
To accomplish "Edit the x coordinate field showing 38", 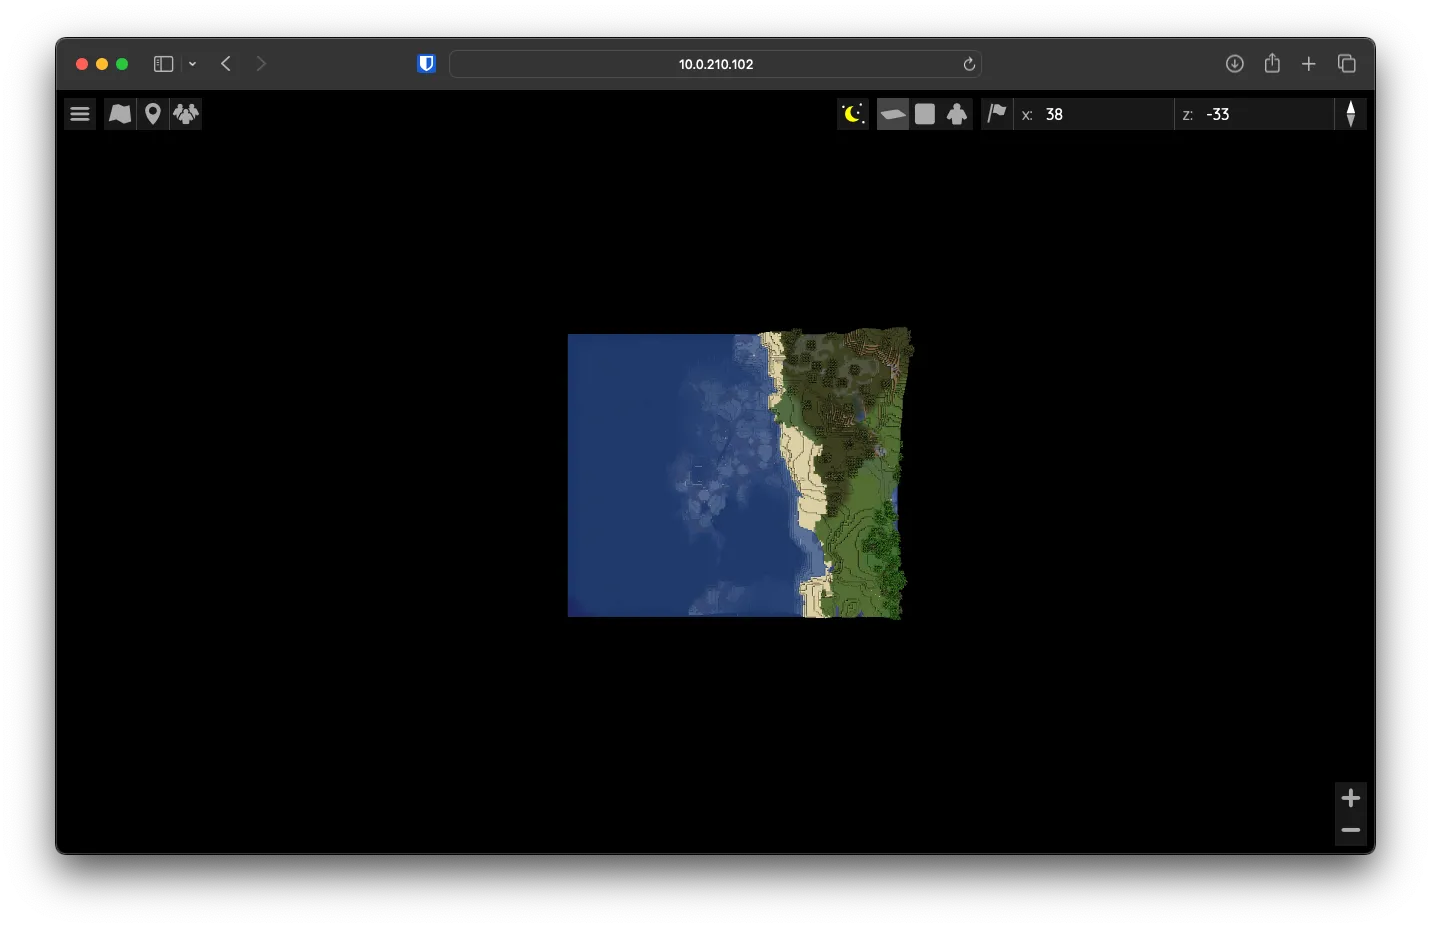I will point(1093,114).
